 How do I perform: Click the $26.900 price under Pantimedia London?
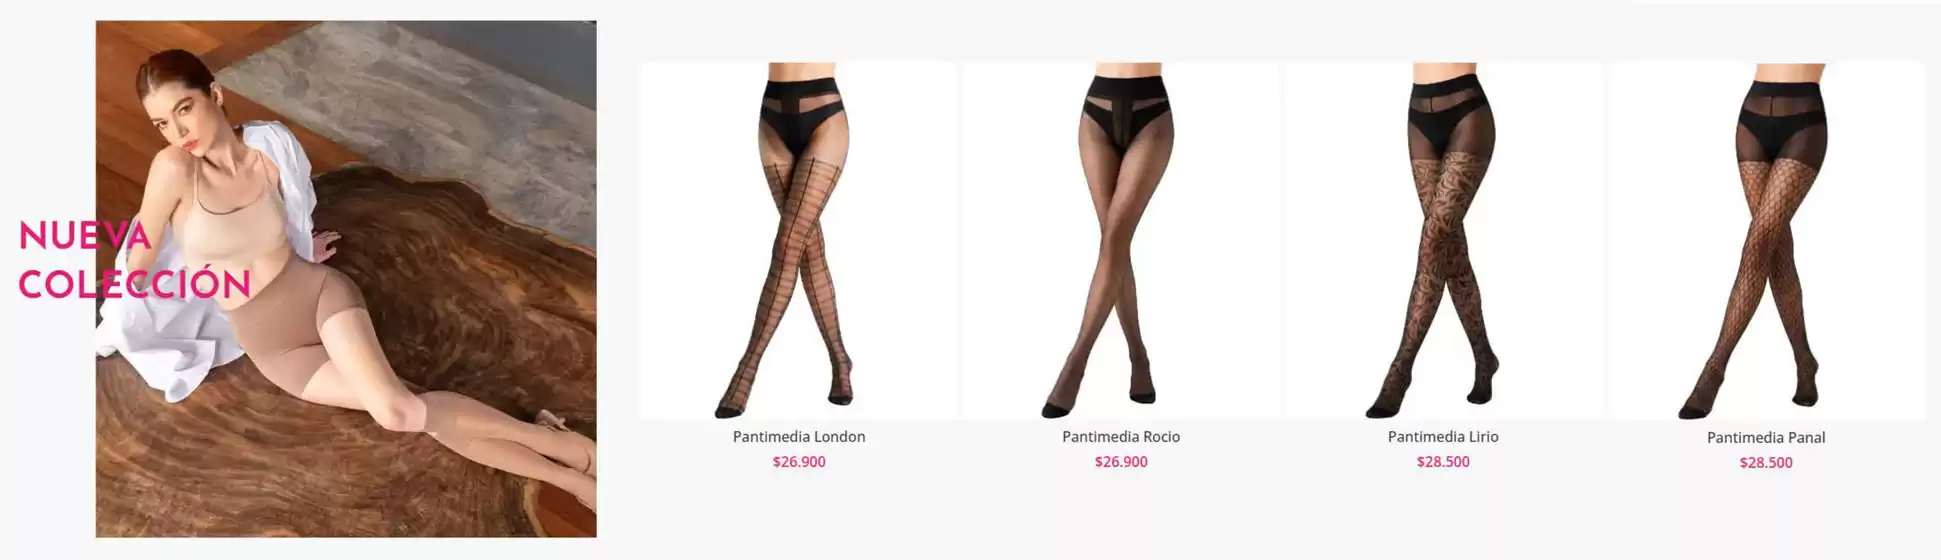coord(799,462)
